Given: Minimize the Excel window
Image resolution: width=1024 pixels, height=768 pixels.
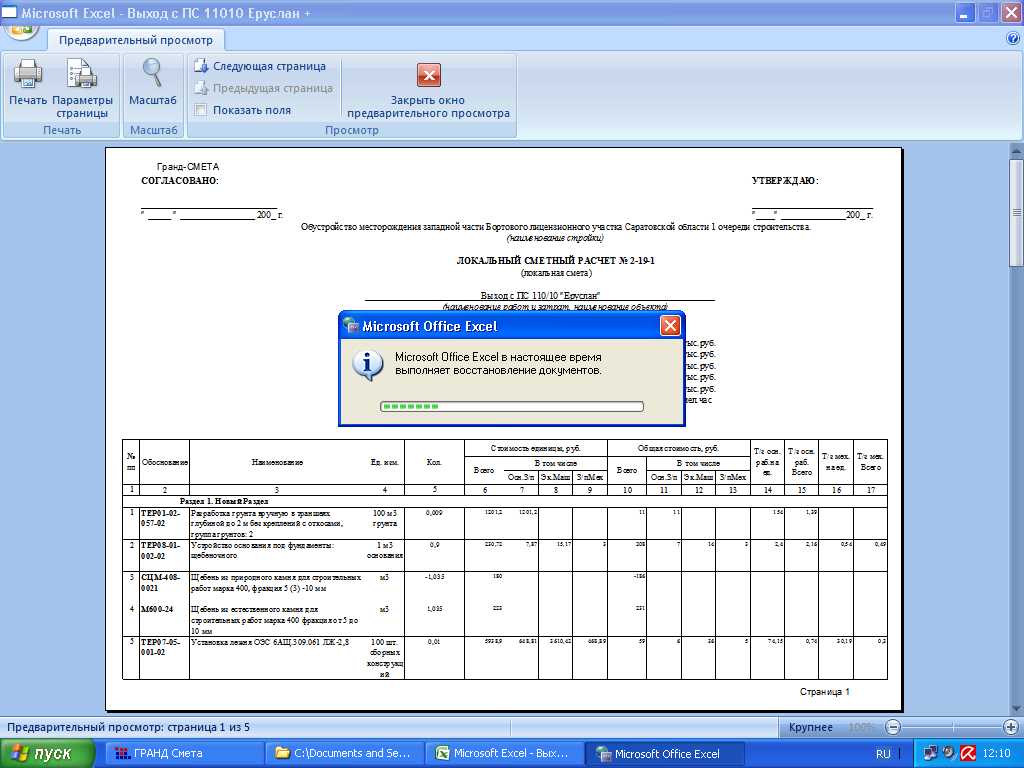Looking at the screenshot, I should tap(964, 13).
